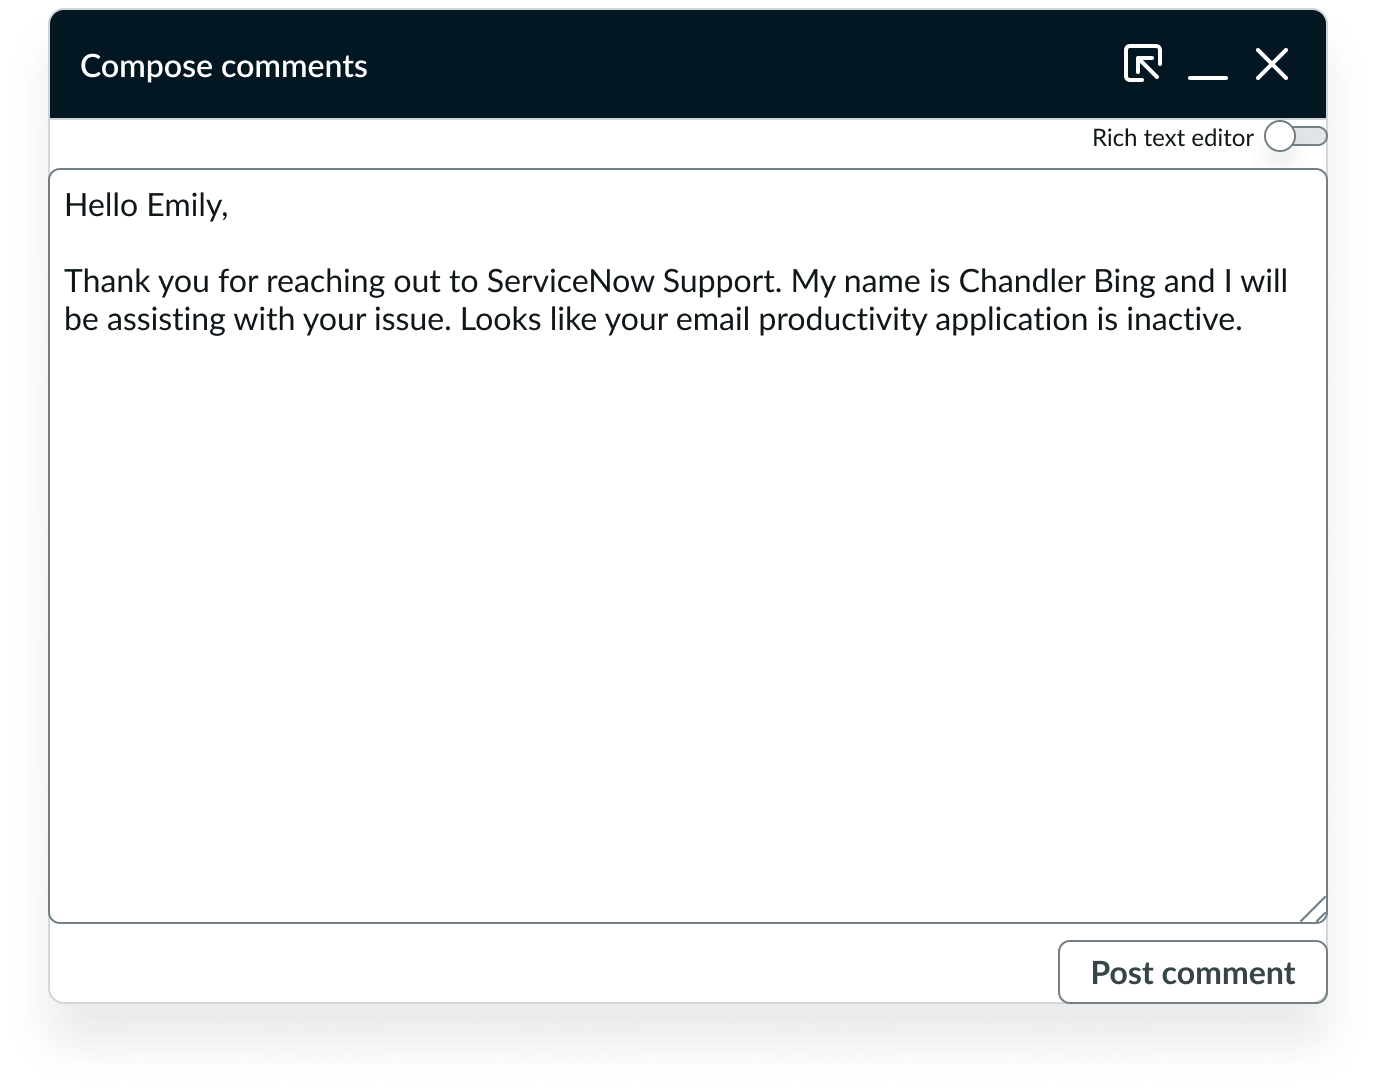Viewport: 1376px width, 1092px height.
Task: Close the Compose comments dialog
Action: point(1271,64)
